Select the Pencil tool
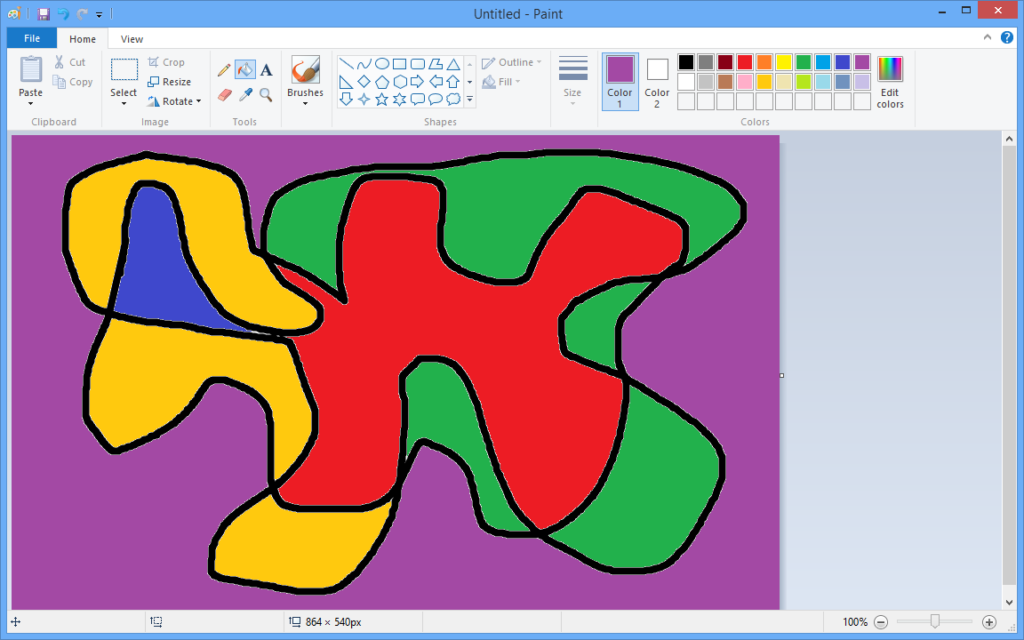This screenshot has width=1024, height=640. pos(224,70)
